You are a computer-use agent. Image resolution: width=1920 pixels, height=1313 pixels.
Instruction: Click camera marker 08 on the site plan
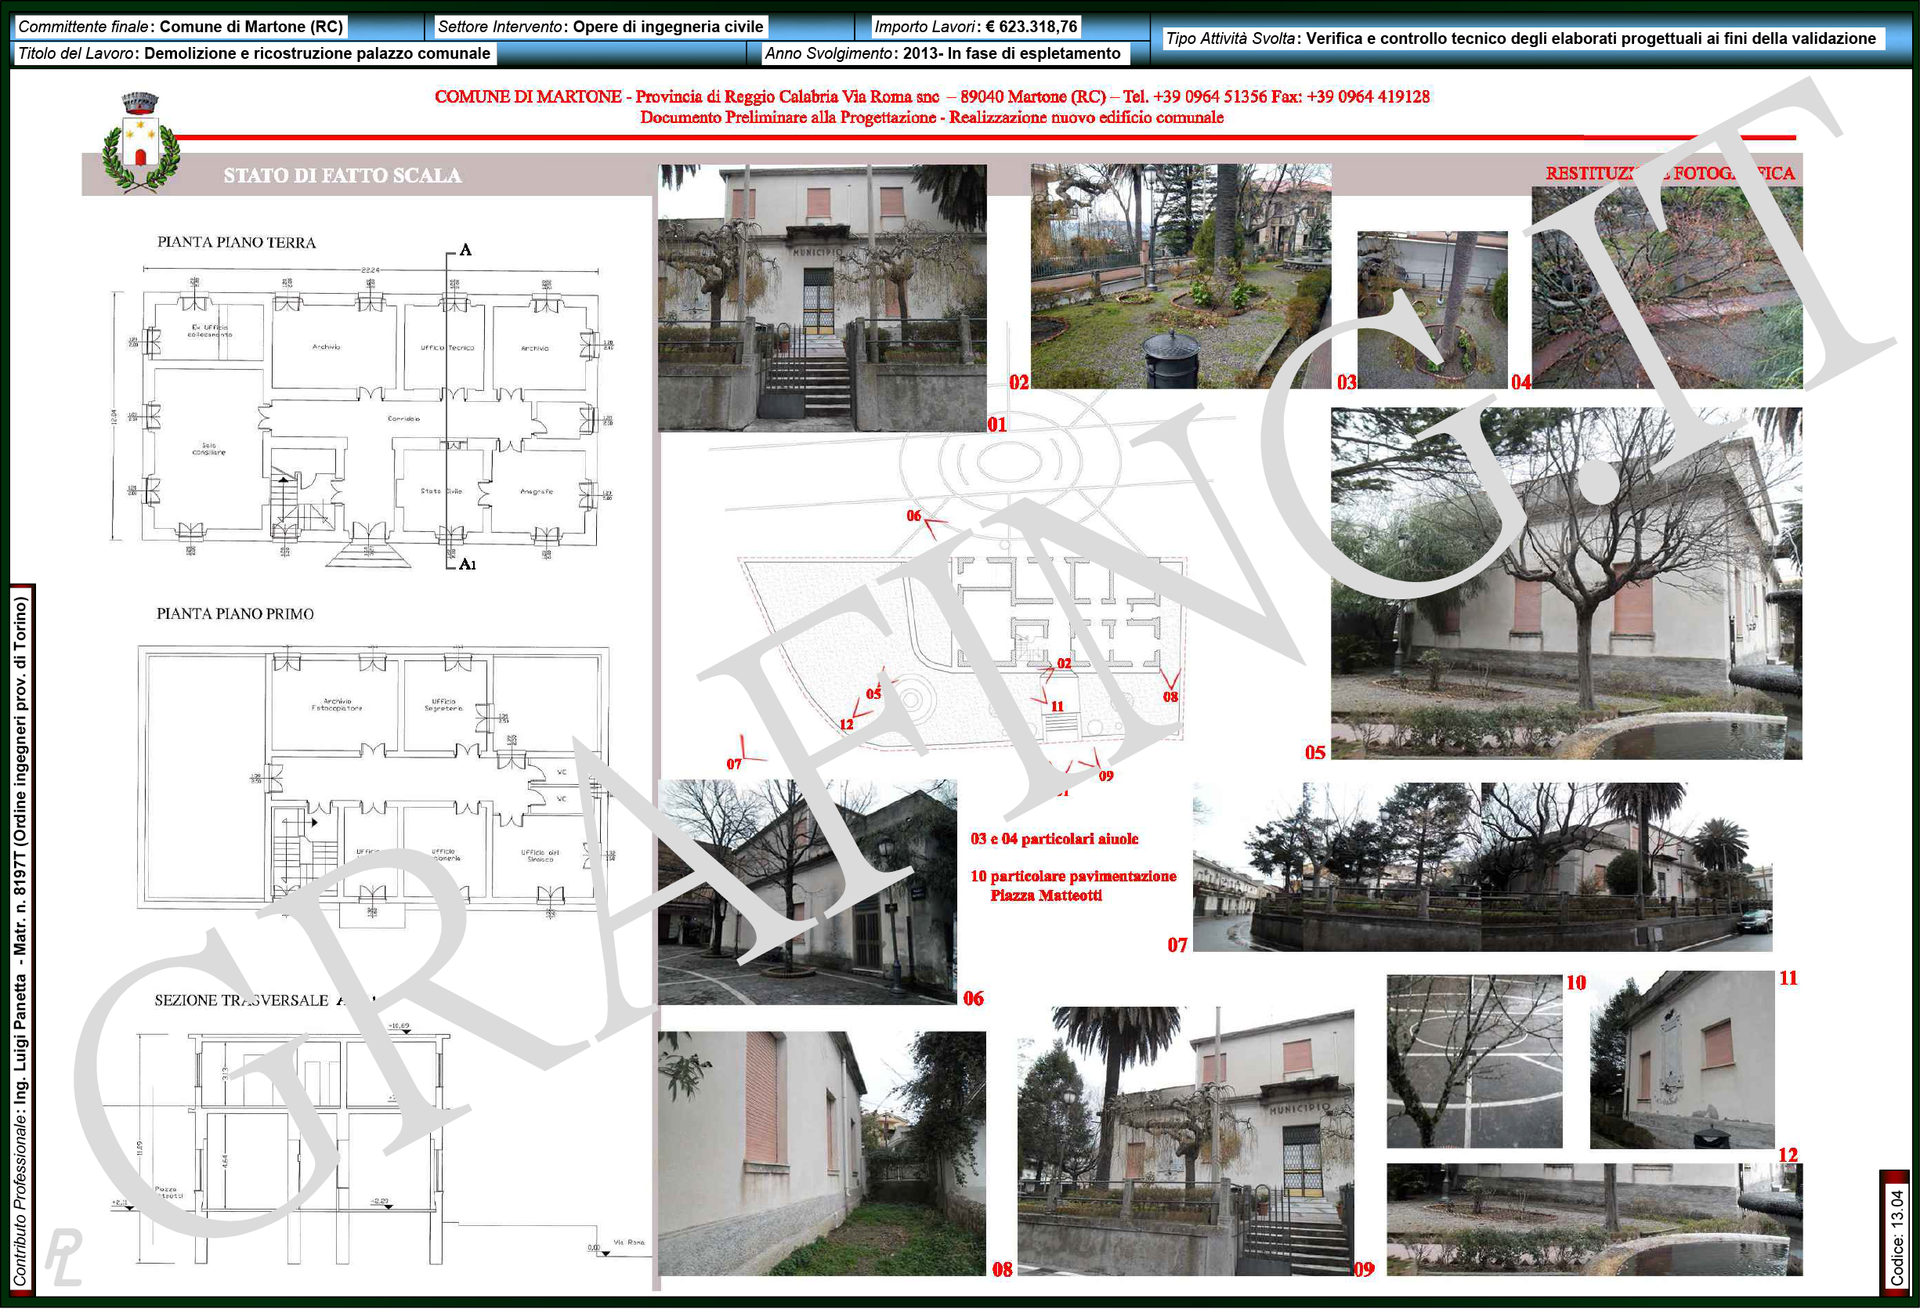(1170, 696)
